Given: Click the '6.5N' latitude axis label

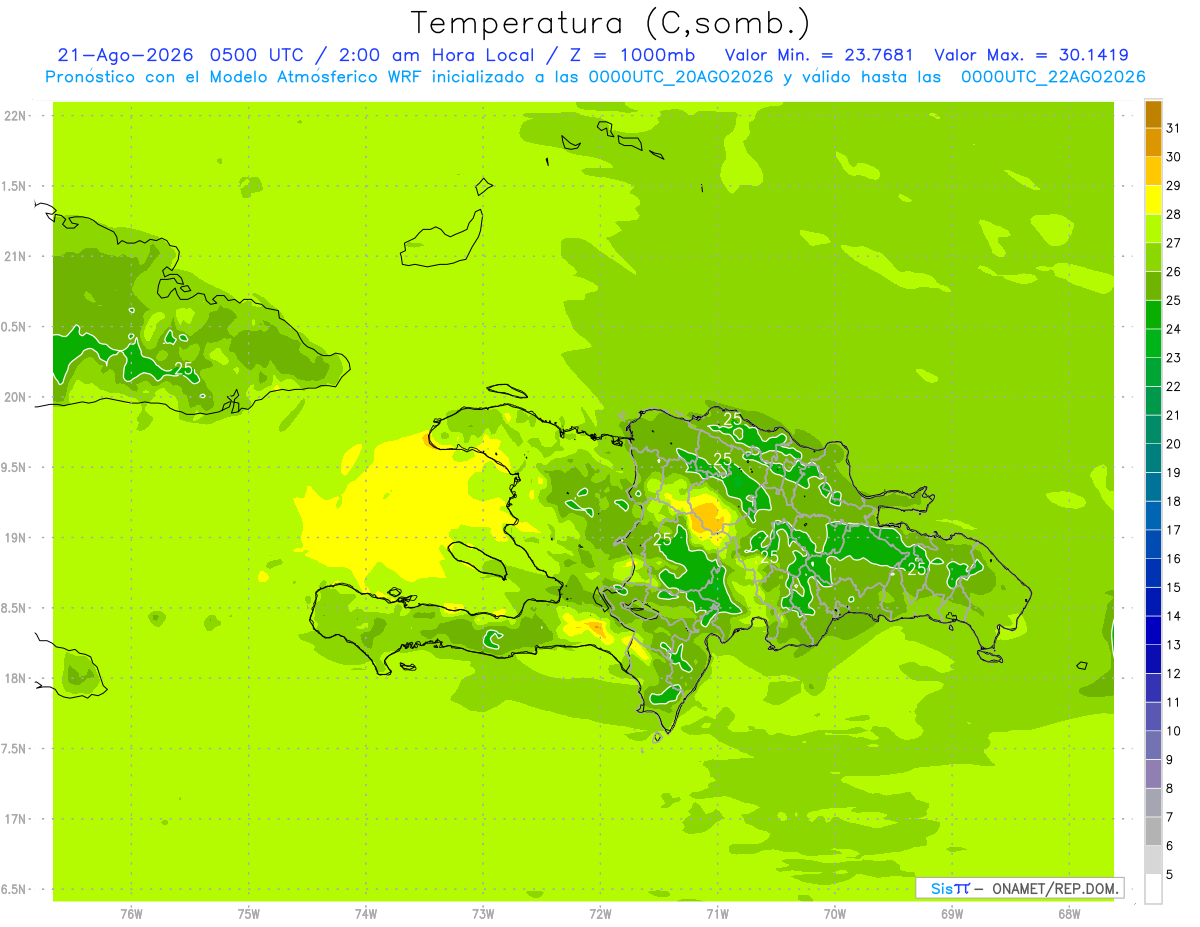Looking at the screenshot, I should [14, 889].
